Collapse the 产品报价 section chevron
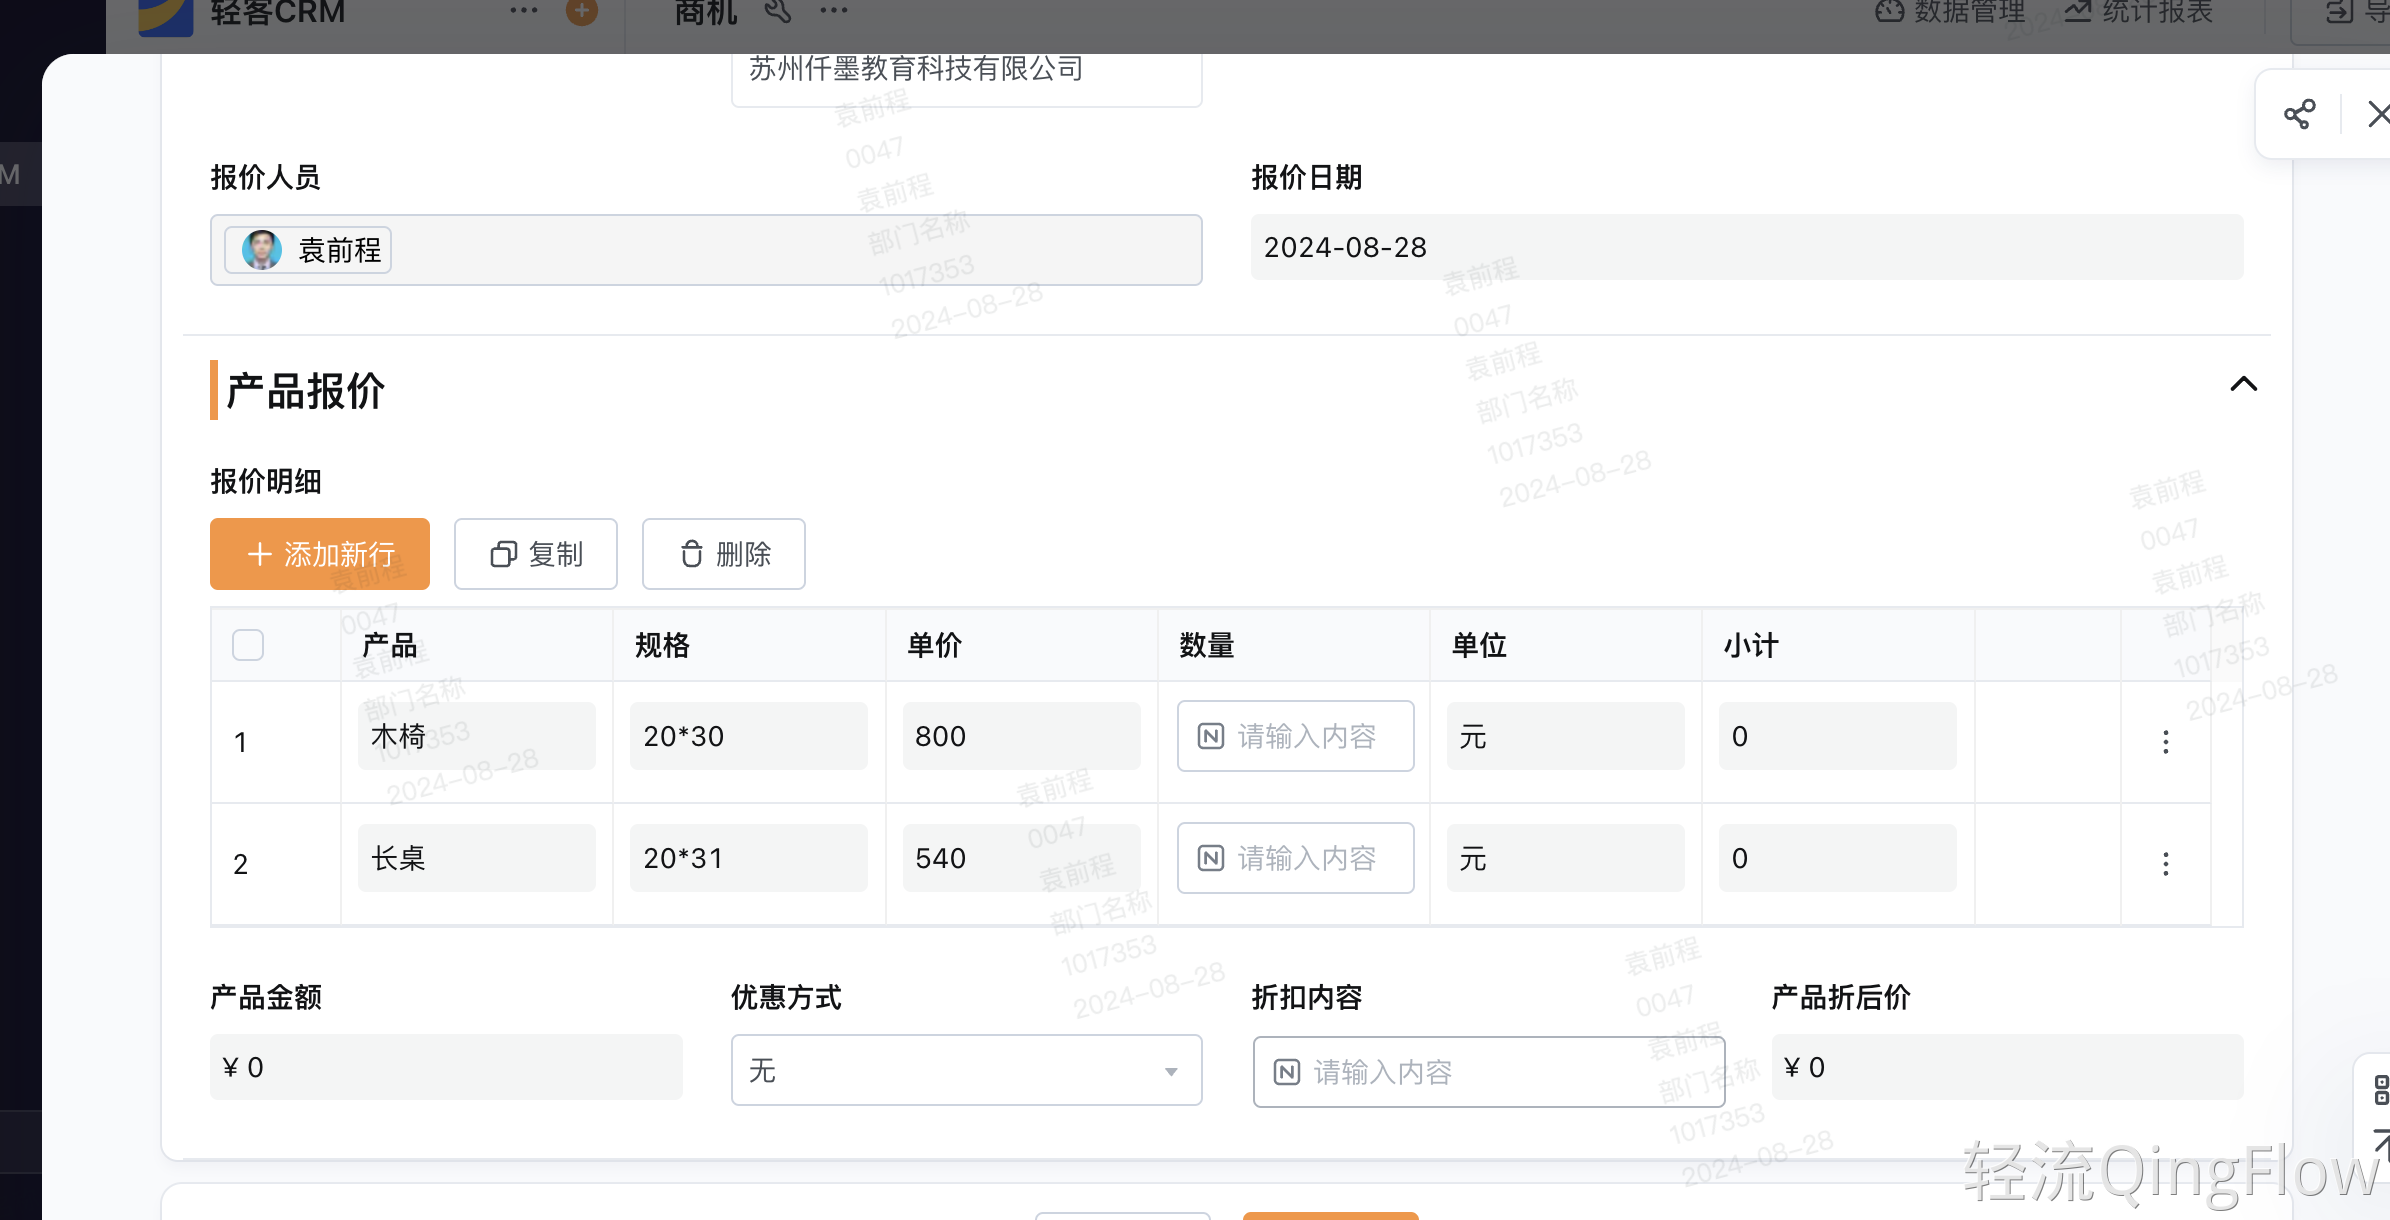The image size is (2390, 1220). (2245, 385)
